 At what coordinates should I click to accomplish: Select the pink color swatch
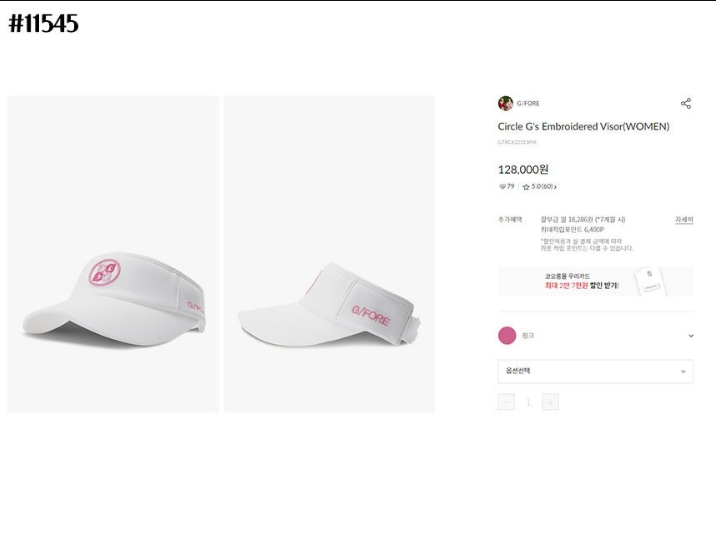(507, 336)
